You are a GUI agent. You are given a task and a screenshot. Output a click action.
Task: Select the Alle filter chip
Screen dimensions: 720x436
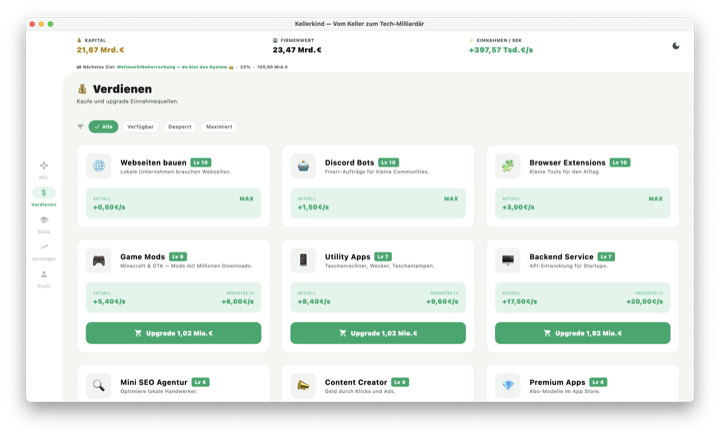pos(103,127)
